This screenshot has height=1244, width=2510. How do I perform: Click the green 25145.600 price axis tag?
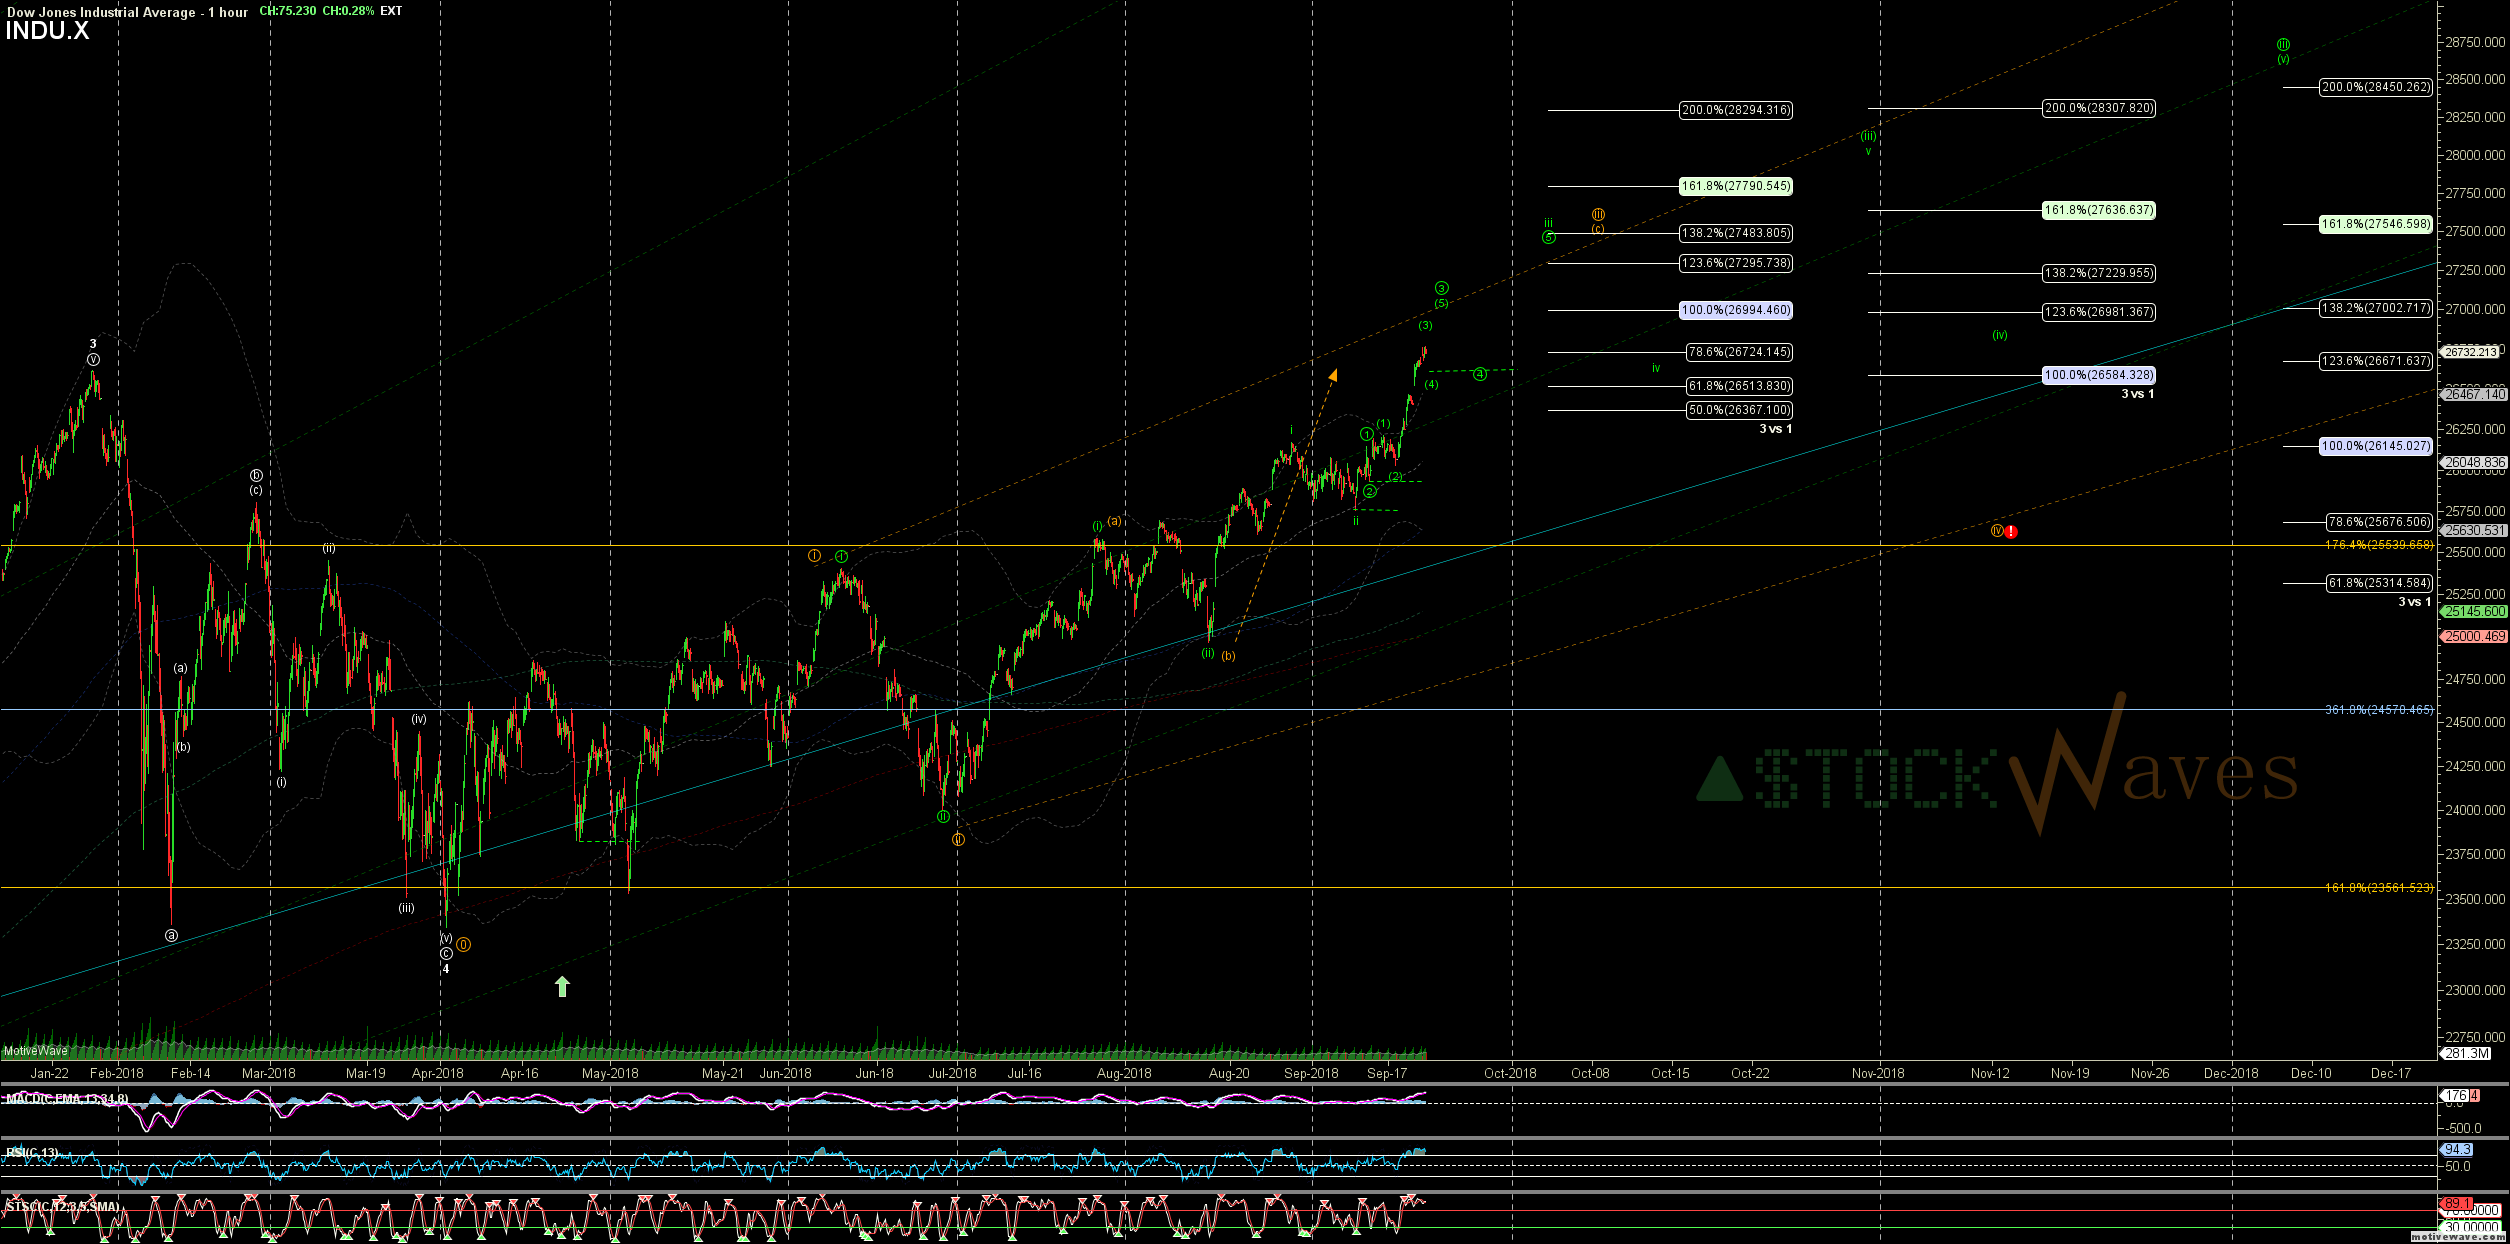2474,611
